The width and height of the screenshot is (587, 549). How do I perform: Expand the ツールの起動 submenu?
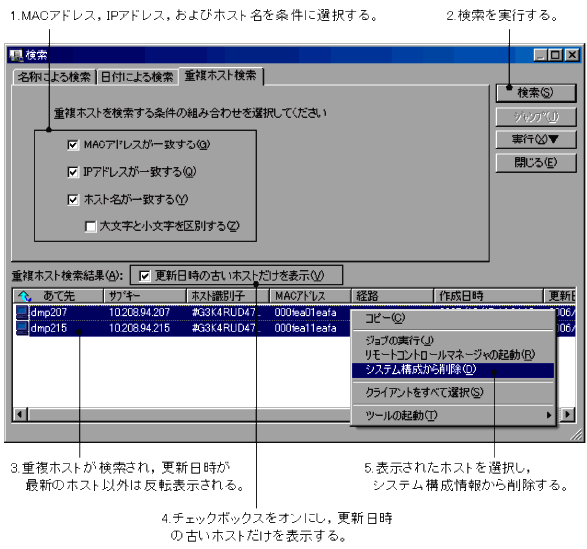pyautogui.click(x=453, y=415)
